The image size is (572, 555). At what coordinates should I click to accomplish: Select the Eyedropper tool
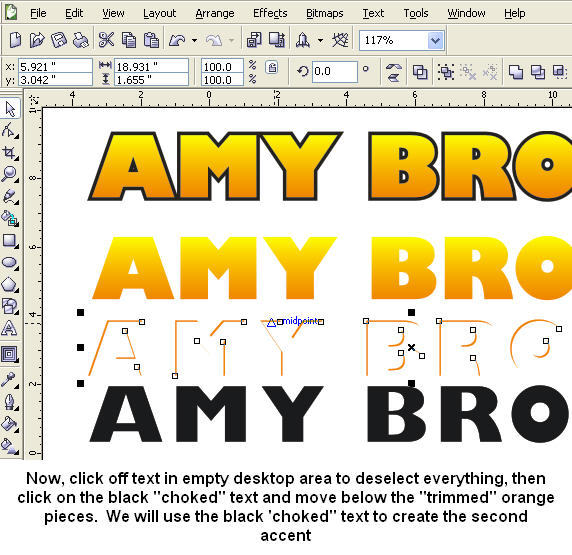[x=10, y=380]
